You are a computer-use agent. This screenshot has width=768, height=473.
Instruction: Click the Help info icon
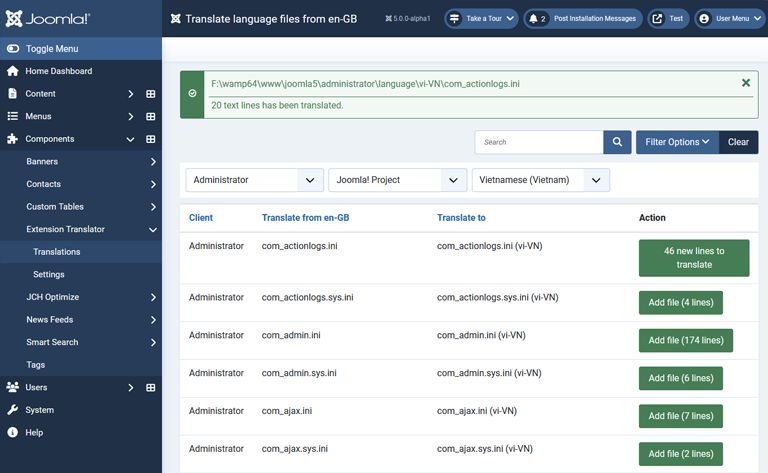tap(13, 432)
